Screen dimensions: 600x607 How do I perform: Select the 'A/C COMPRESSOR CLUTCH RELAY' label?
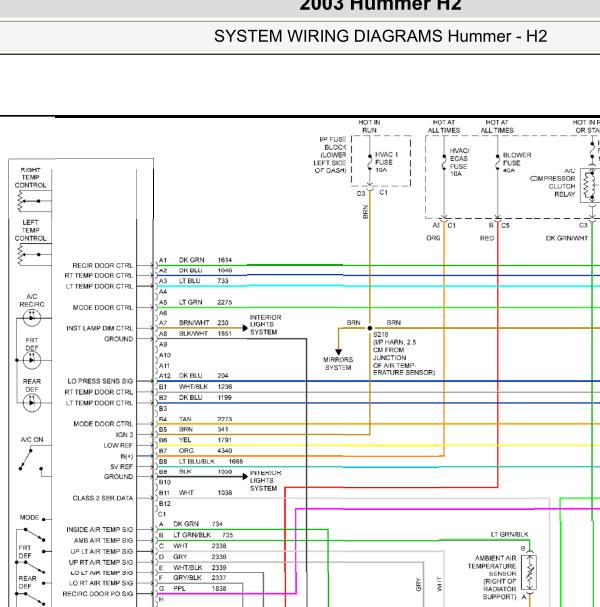pos(553,183)
